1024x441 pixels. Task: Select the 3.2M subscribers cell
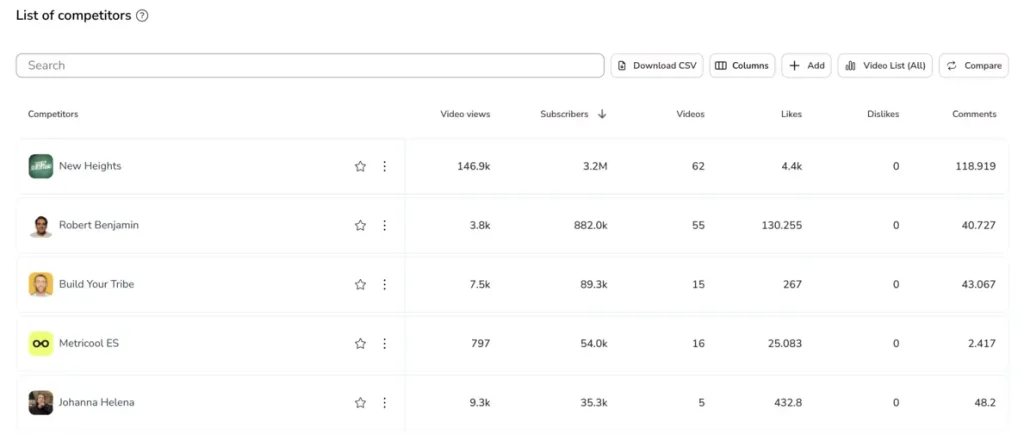click(595, 167)
